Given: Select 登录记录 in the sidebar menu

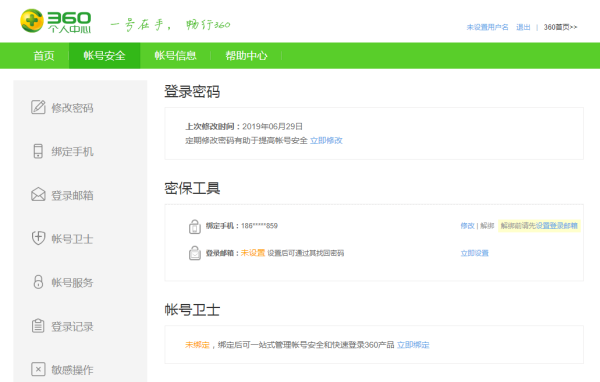Looking at the screenshot, I should coord(72,326).
